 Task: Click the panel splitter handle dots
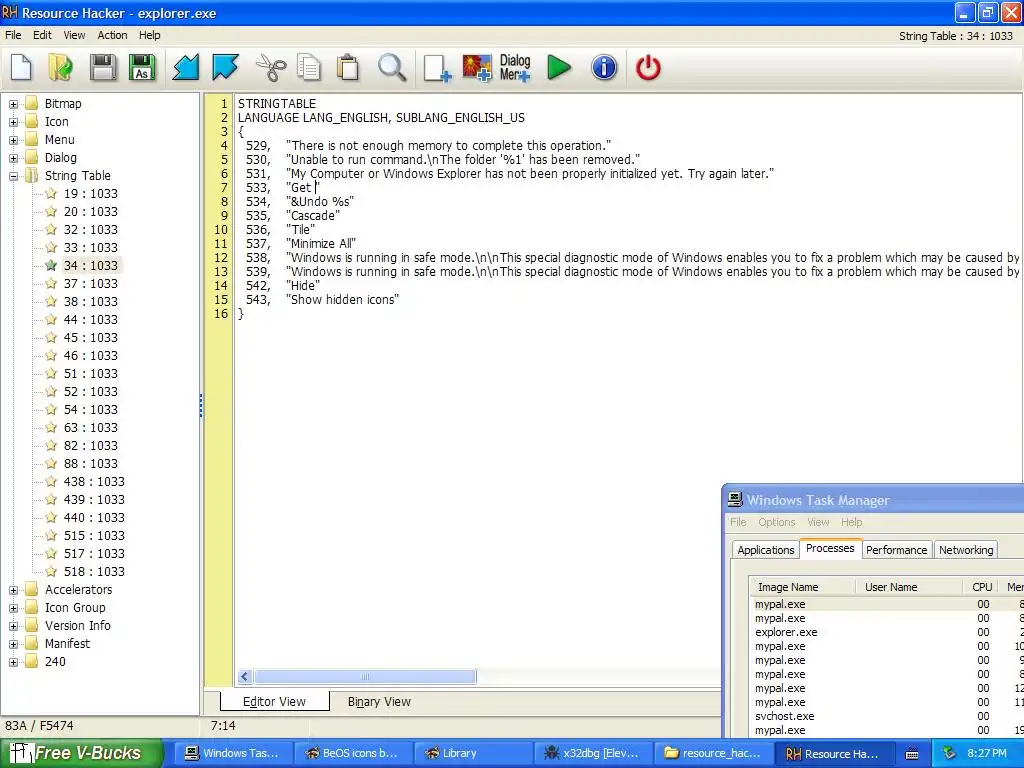[201, 406]
